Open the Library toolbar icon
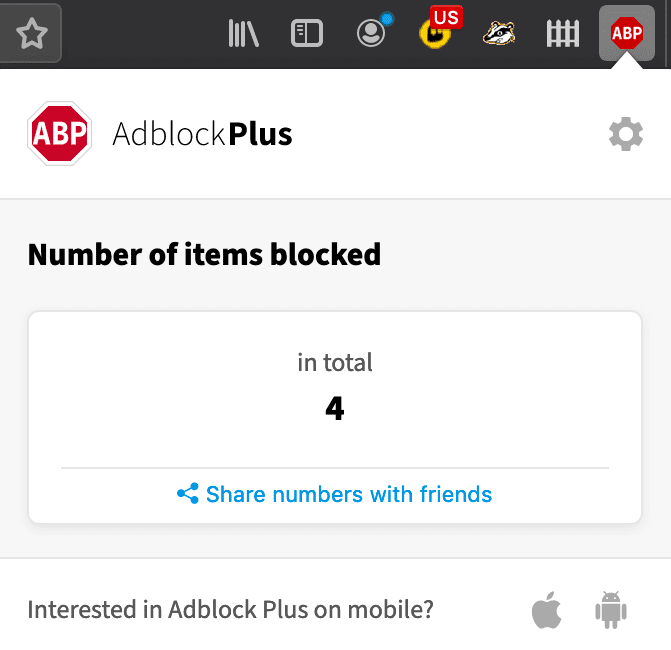671x650 pixels. (x=243, y=34)
